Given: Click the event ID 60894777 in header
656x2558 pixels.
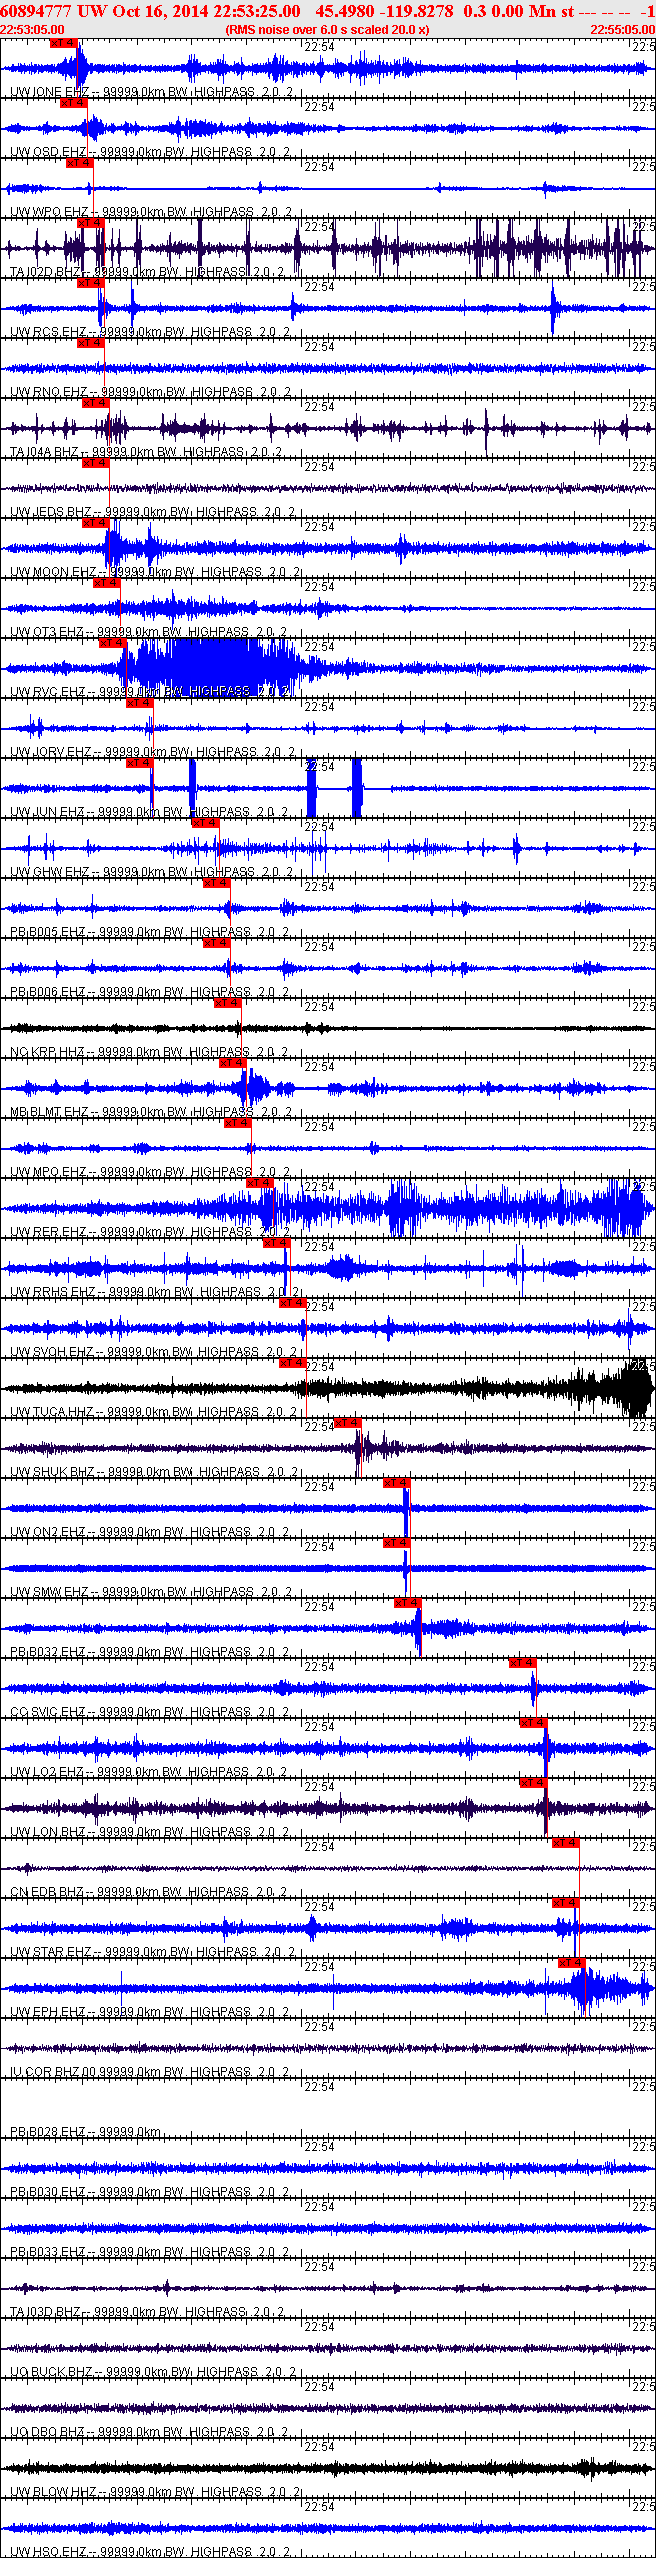Looking at the screenshot, I should (36, 10).
